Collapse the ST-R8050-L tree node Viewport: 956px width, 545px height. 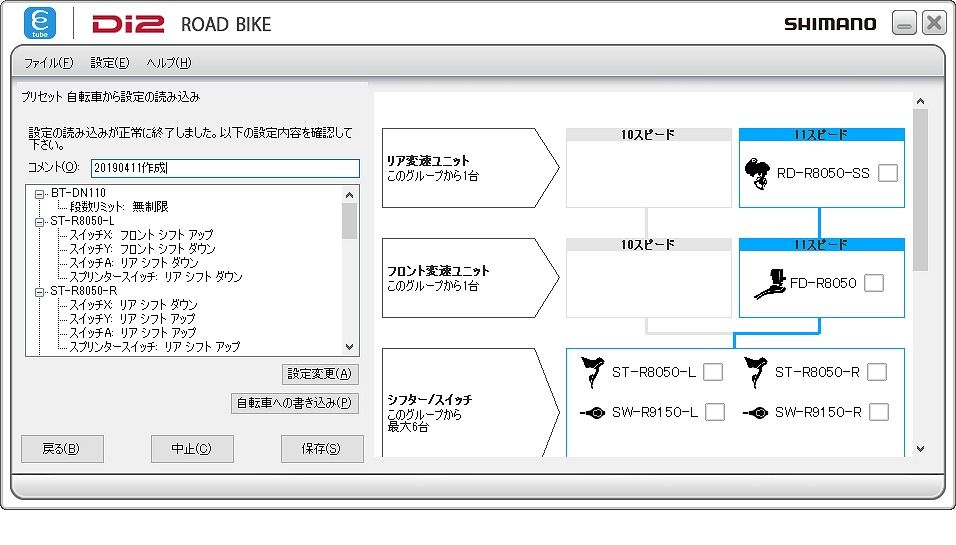pos(40,223)
